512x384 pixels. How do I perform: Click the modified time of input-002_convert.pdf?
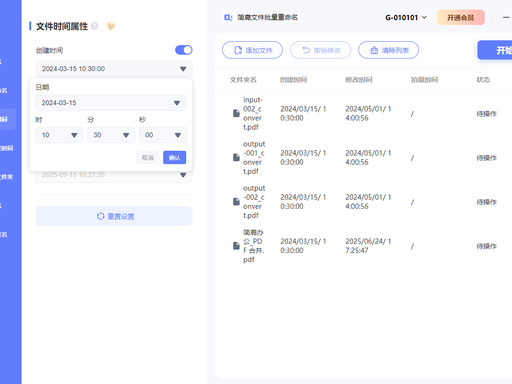(368, 113)
